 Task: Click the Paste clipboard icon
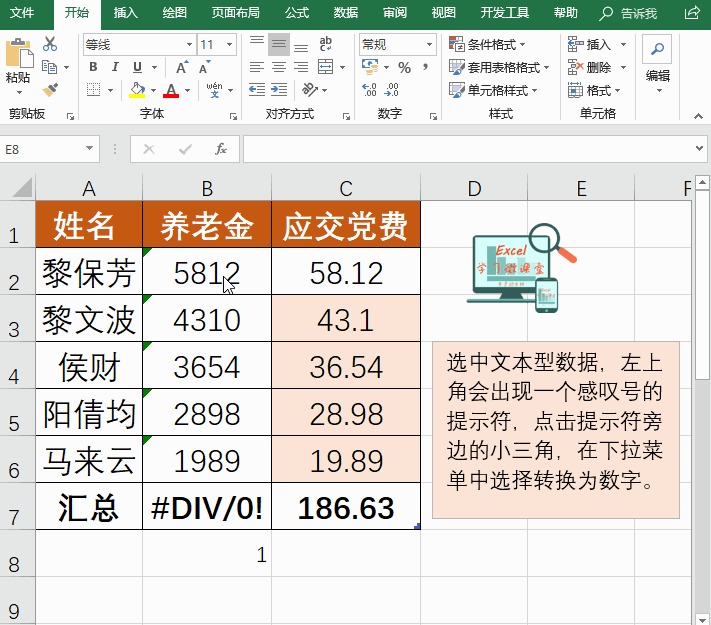(x=19, y=54)
